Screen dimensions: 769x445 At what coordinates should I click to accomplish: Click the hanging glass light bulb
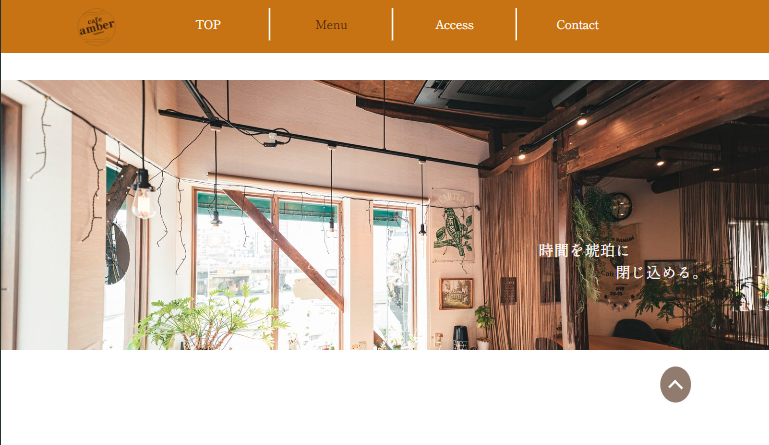click(143, 201)
